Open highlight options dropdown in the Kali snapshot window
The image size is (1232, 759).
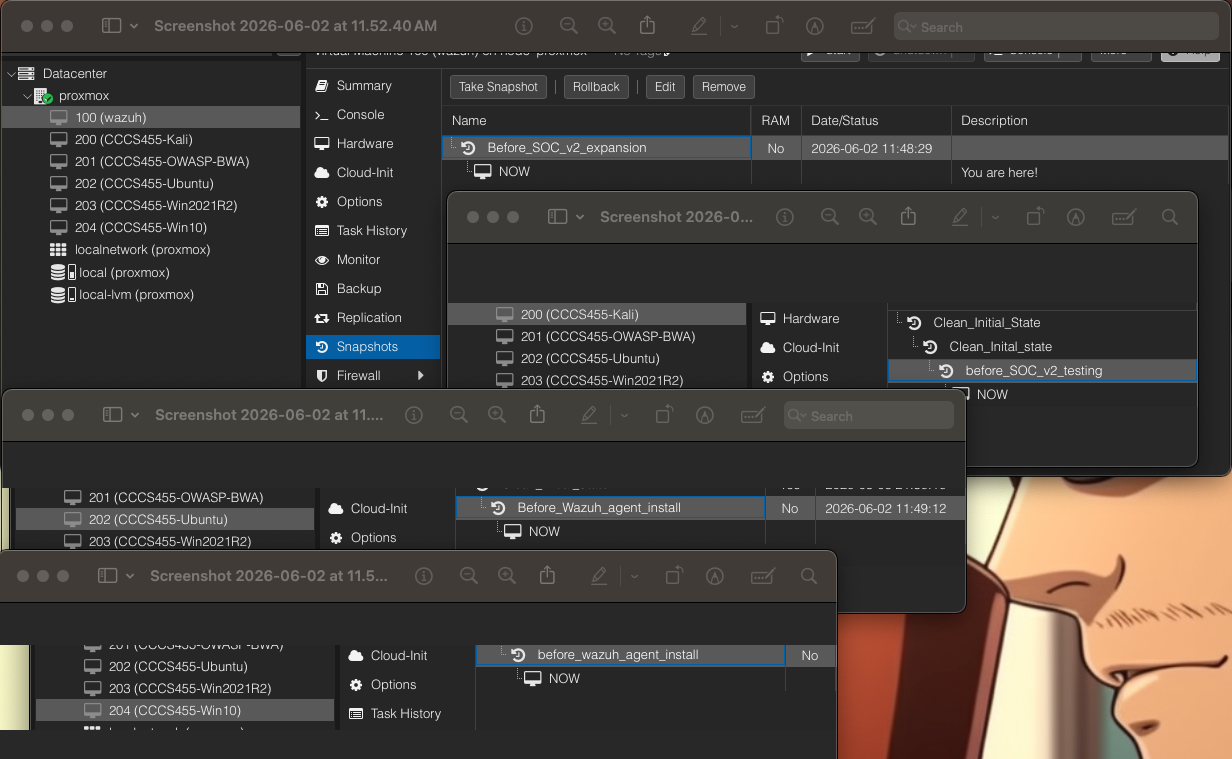(x=995, y=217)
